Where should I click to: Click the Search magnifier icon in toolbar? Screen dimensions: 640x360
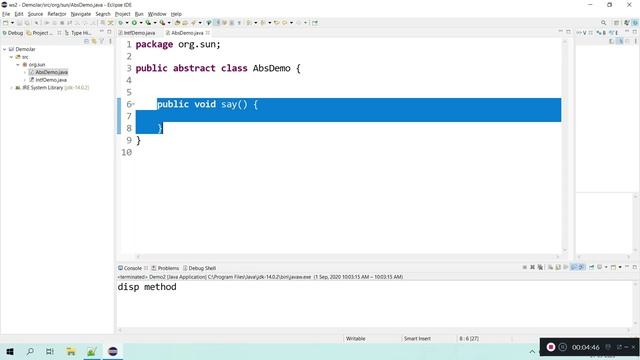pyautogui.click(x=603, y=23)
